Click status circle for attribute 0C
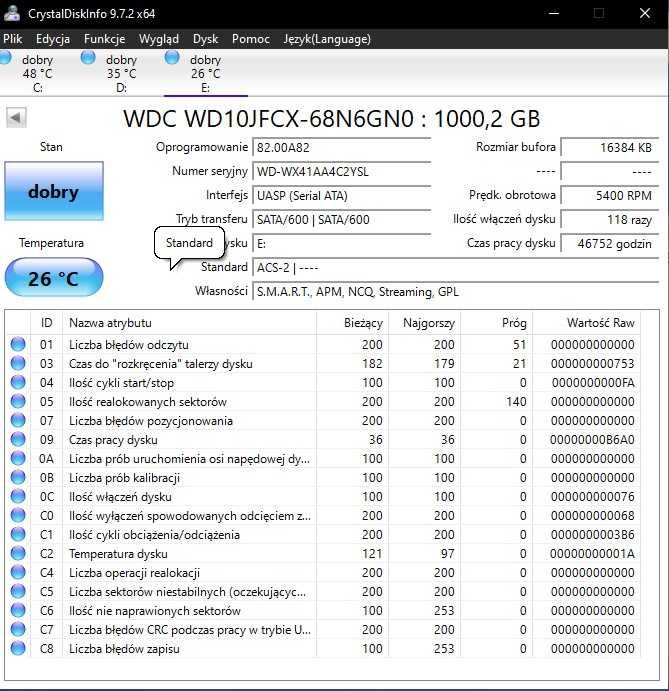The height and width of the screenshot is (691, 669). click(18, 496)
